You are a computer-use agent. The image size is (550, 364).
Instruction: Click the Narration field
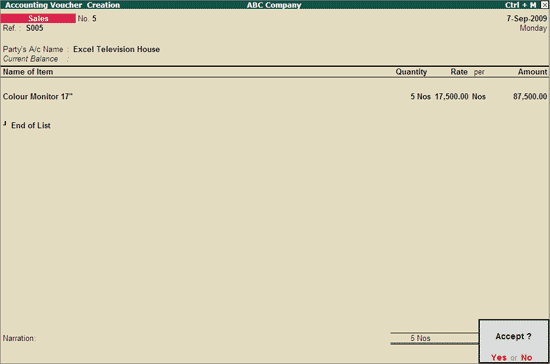pos(19,338)
